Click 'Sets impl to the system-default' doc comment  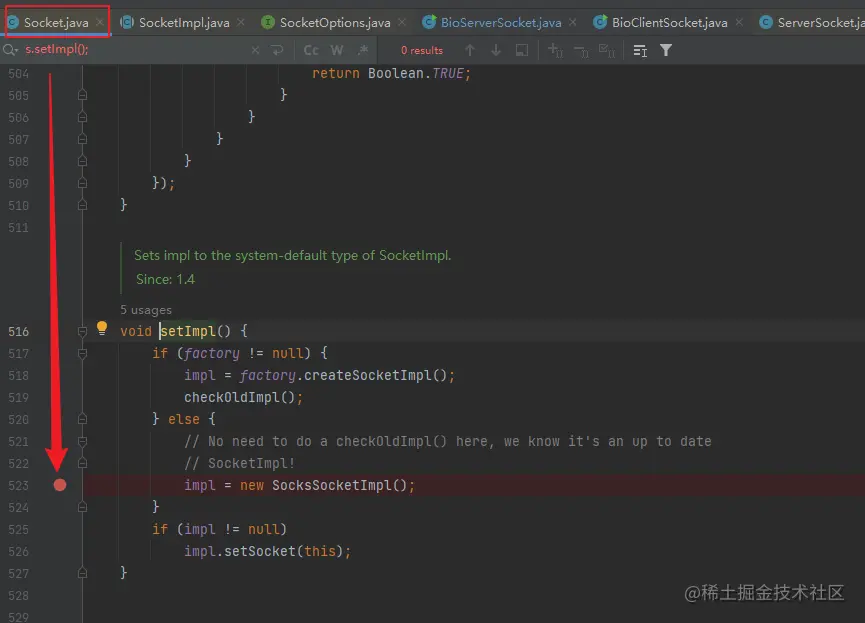point(292,255)
